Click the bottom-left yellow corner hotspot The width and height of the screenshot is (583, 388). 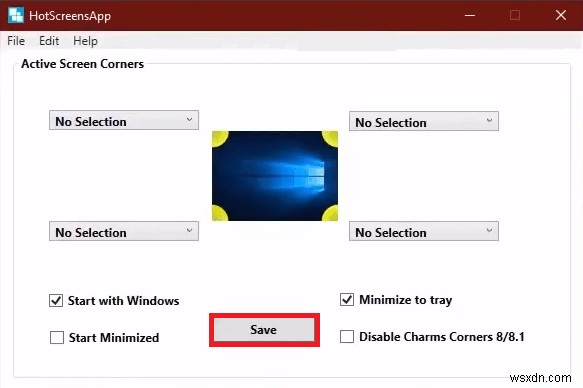(x=220, y=213)
